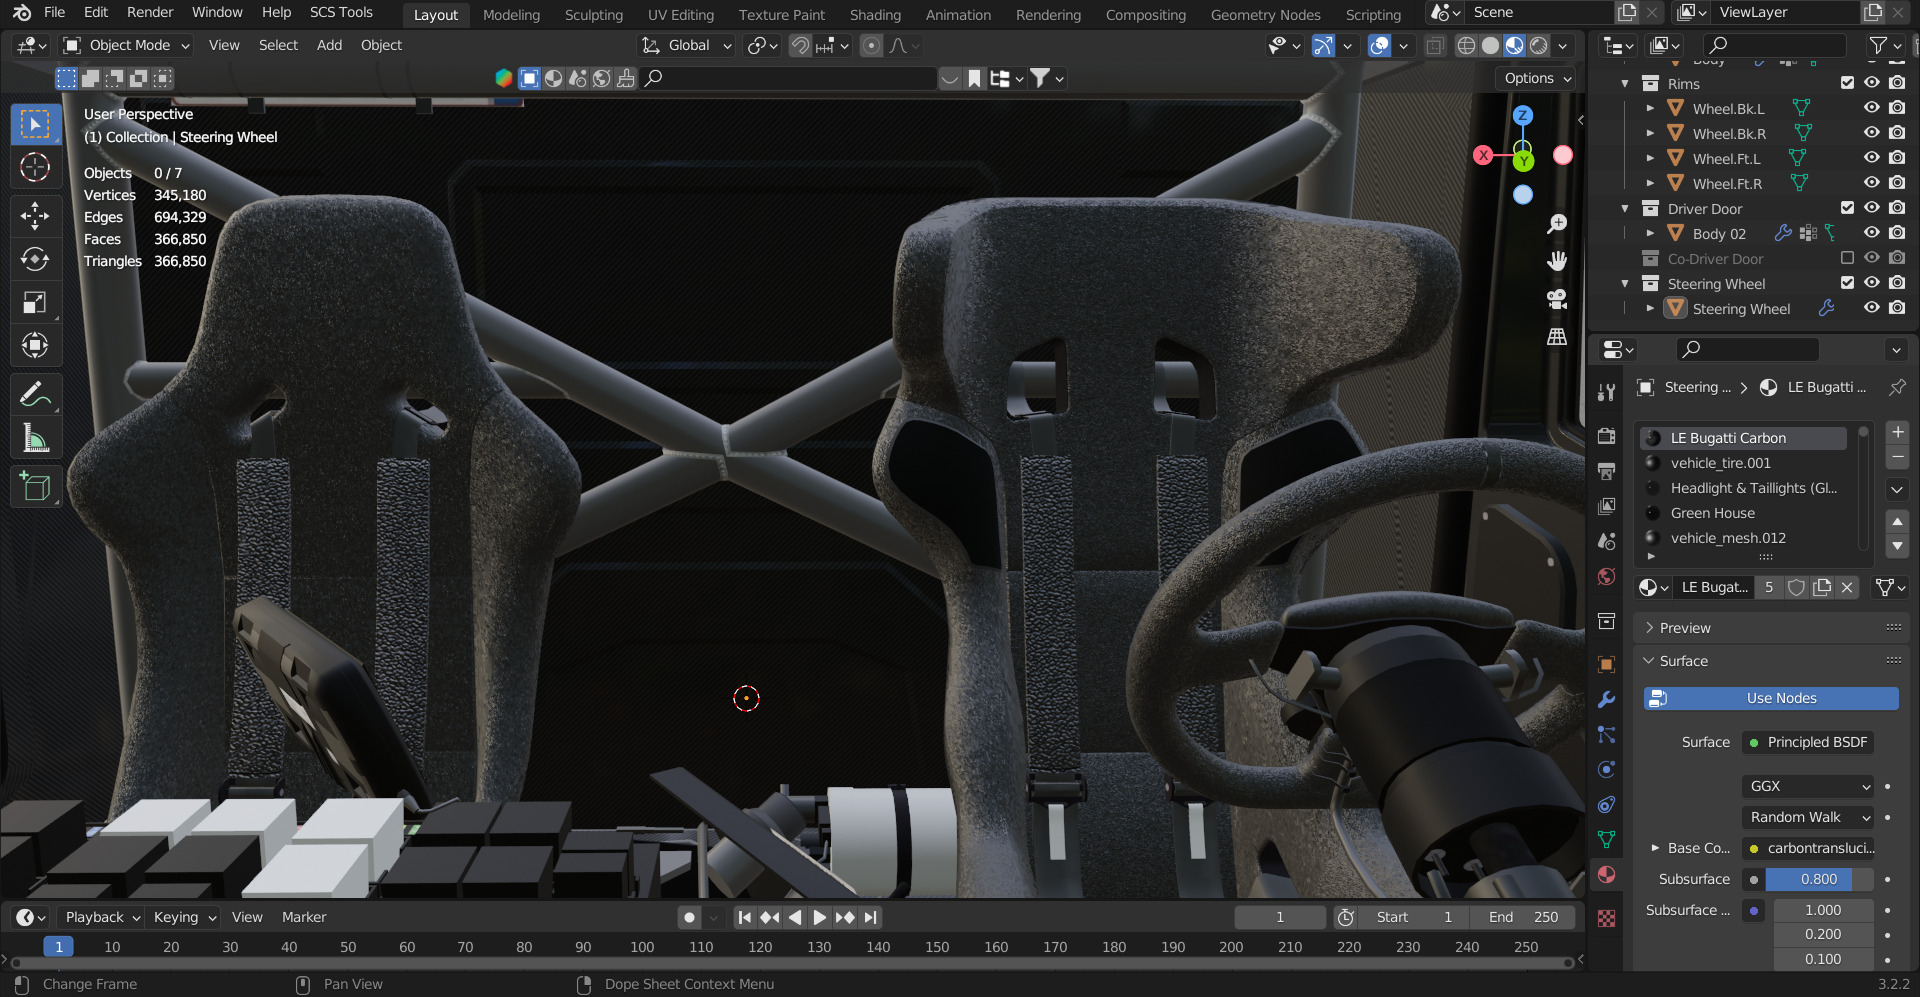Open the Modifier properties tab
This screenshot has height=997, width=1920.
(1607, 699)
